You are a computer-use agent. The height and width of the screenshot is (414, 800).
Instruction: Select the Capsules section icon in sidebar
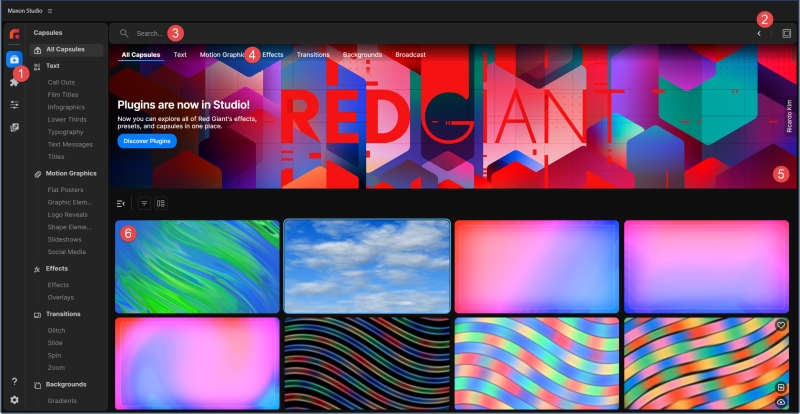(14, 59)
